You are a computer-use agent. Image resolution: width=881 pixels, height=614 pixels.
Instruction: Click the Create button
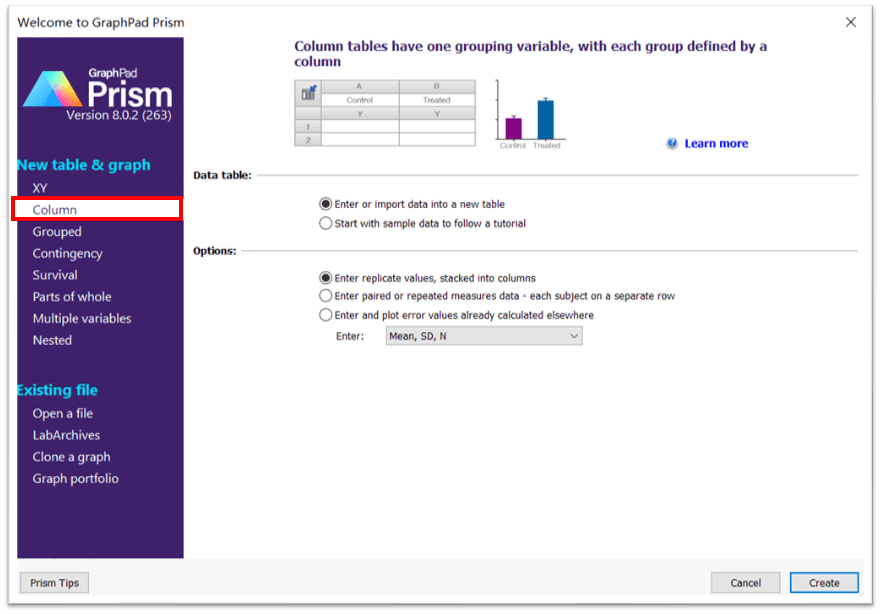click(824, 583)
